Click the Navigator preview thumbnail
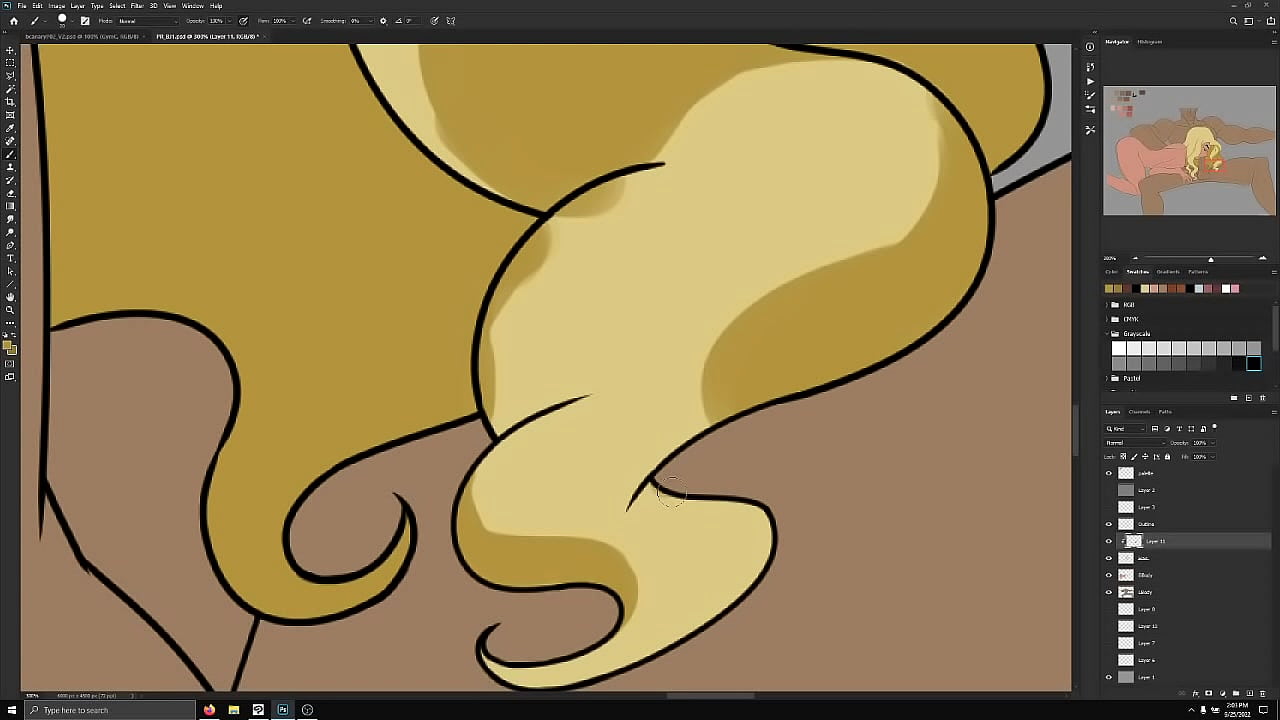The height and width of the screenshot is (720, 1280). pyautogui.click(x=1189, y=151)
